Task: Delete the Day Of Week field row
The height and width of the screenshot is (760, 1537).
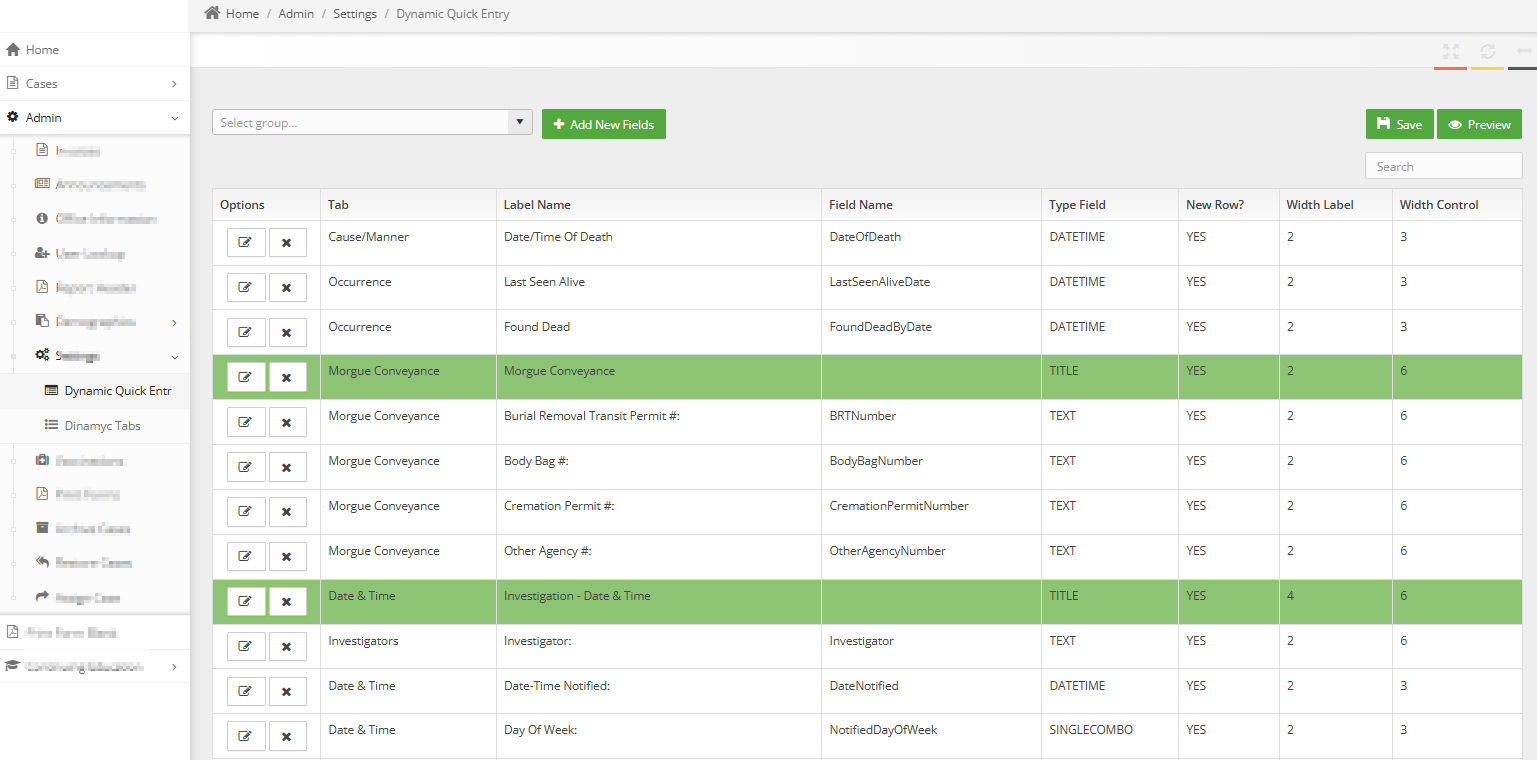Action: tap(288, 736)
